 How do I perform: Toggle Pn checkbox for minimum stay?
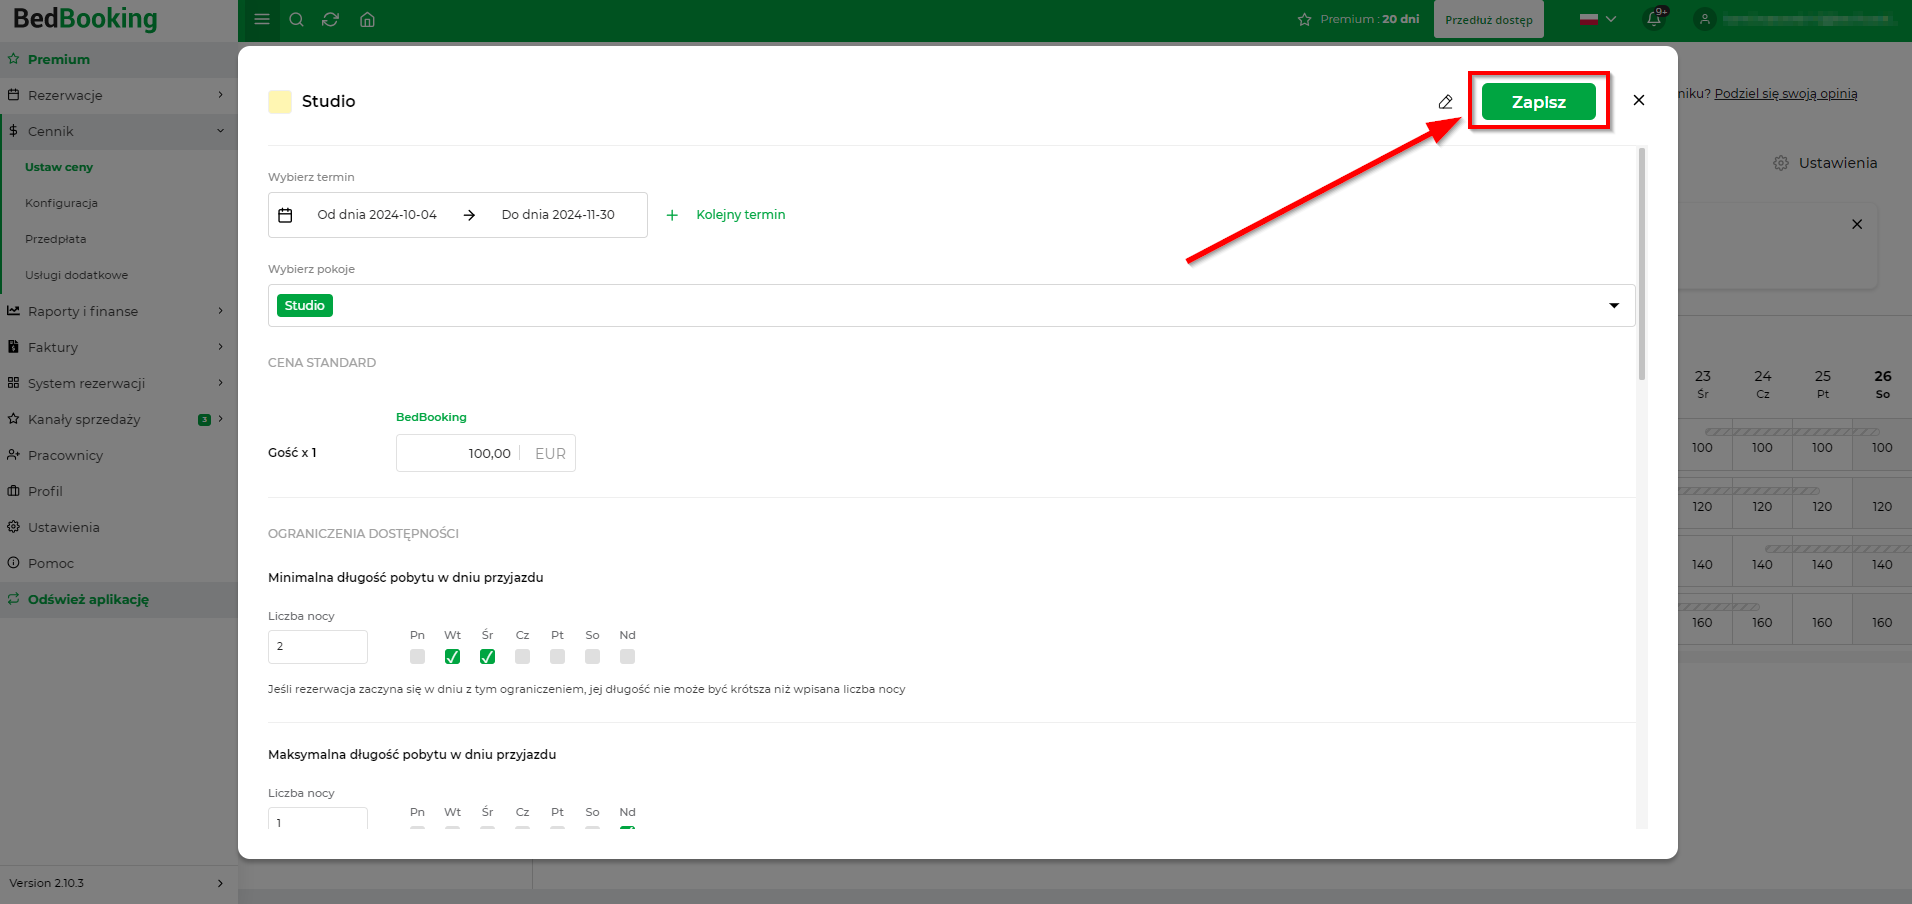[418, 657]
